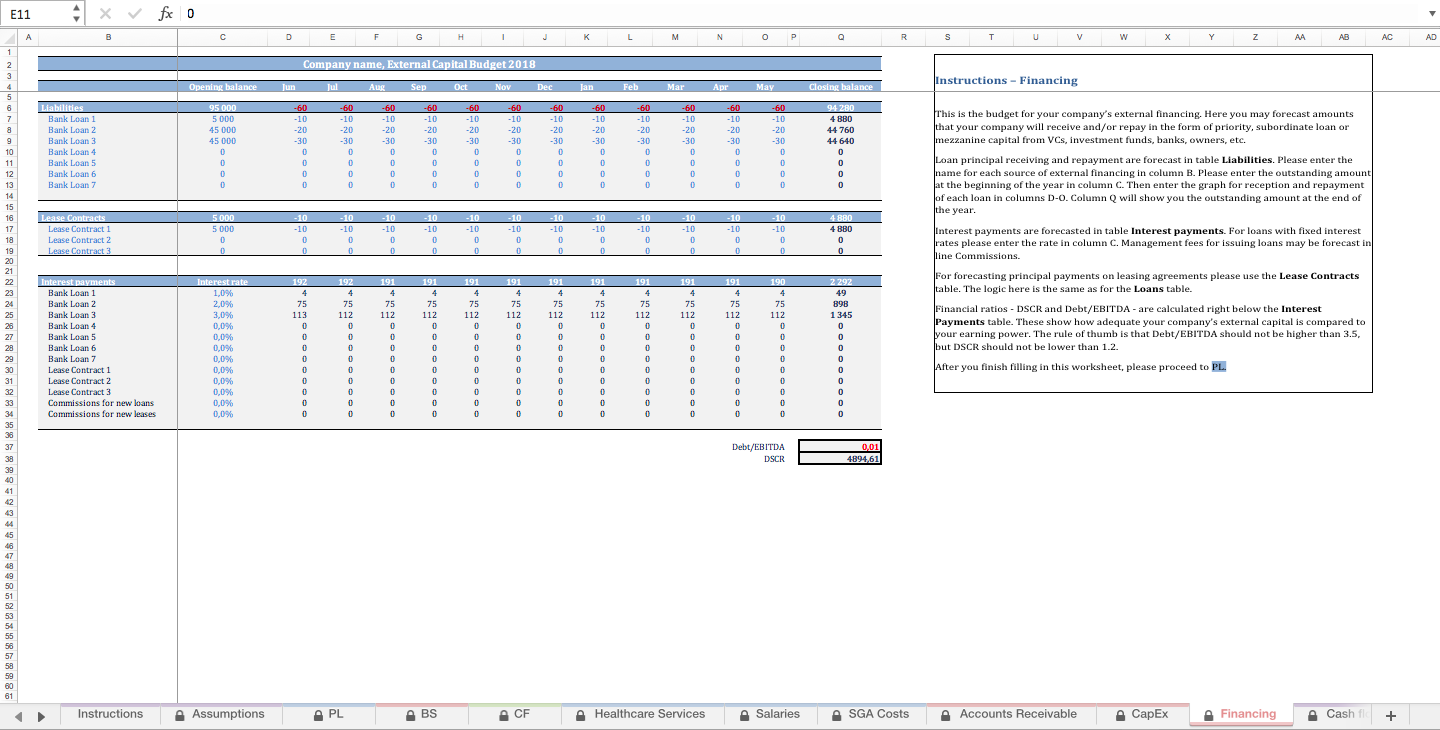1440x730 pixels.
Task: Click 'Bank Loan 4' in the Interest payments table
Action: [72, 326]
